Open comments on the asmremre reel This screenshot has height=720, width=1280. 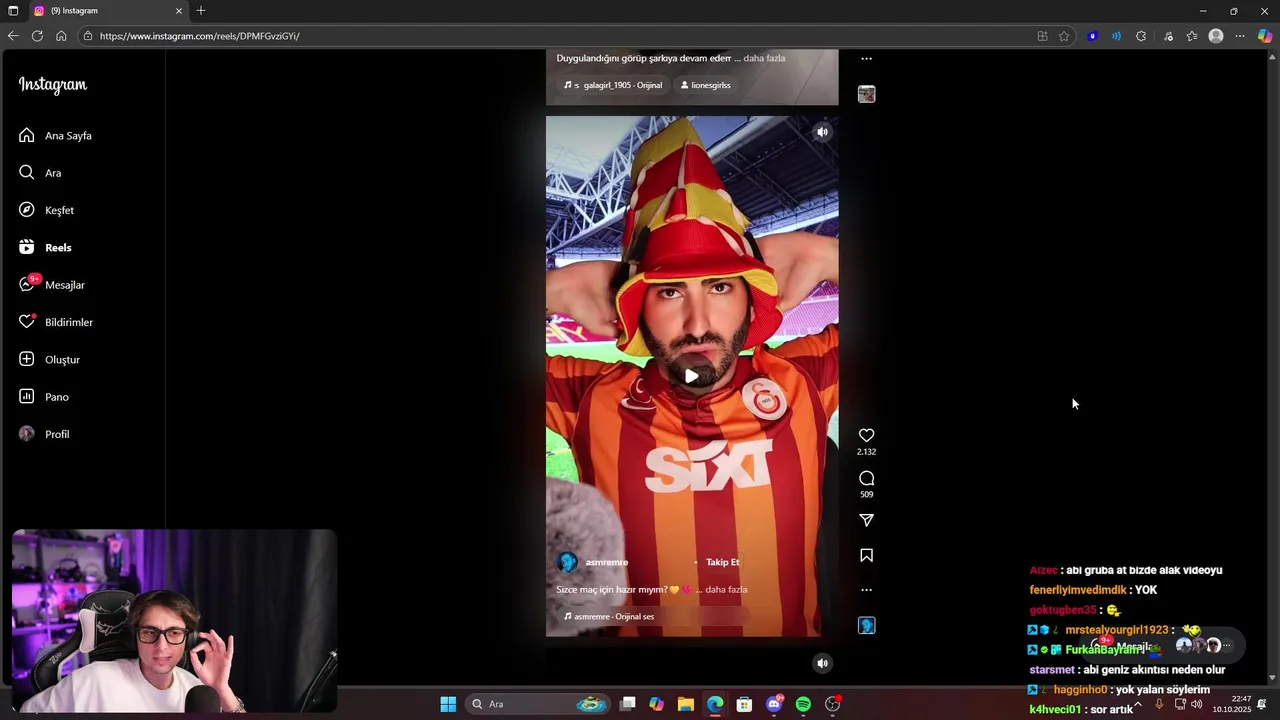866,478
